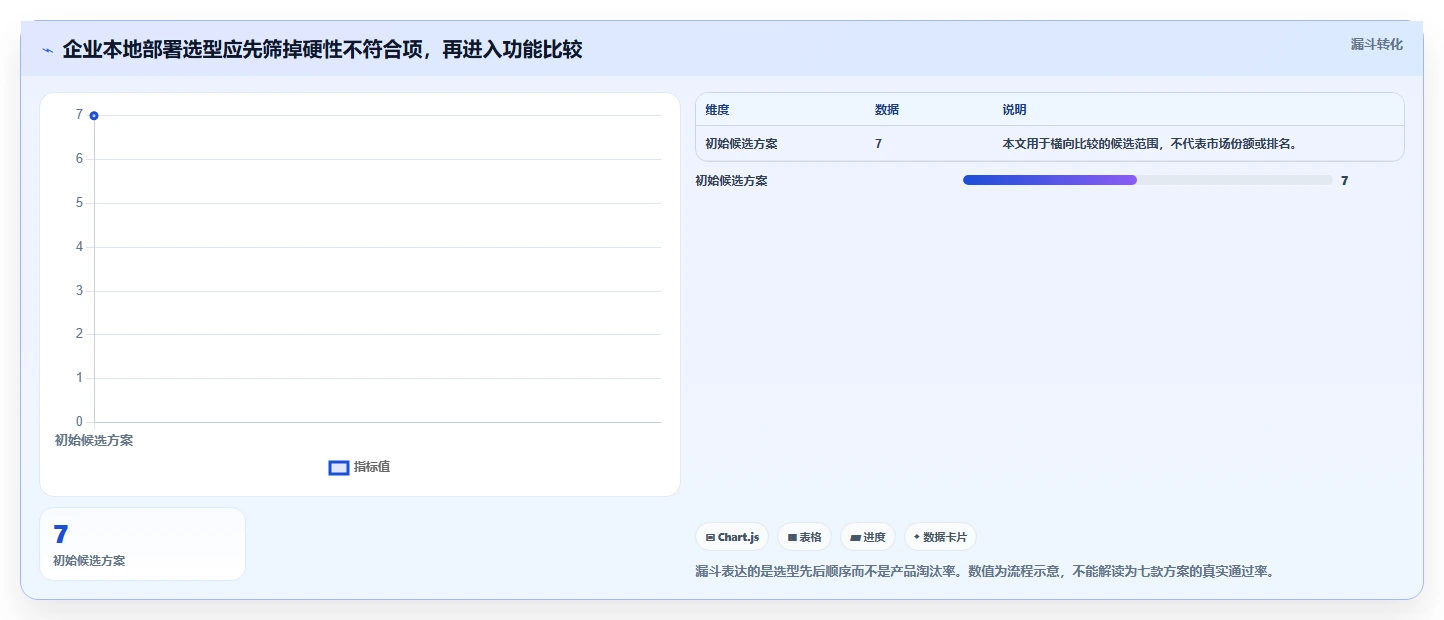Click the 初始候选方案 table cell
The height and width of the screenshot is (620, 1444).
point(741,144)
